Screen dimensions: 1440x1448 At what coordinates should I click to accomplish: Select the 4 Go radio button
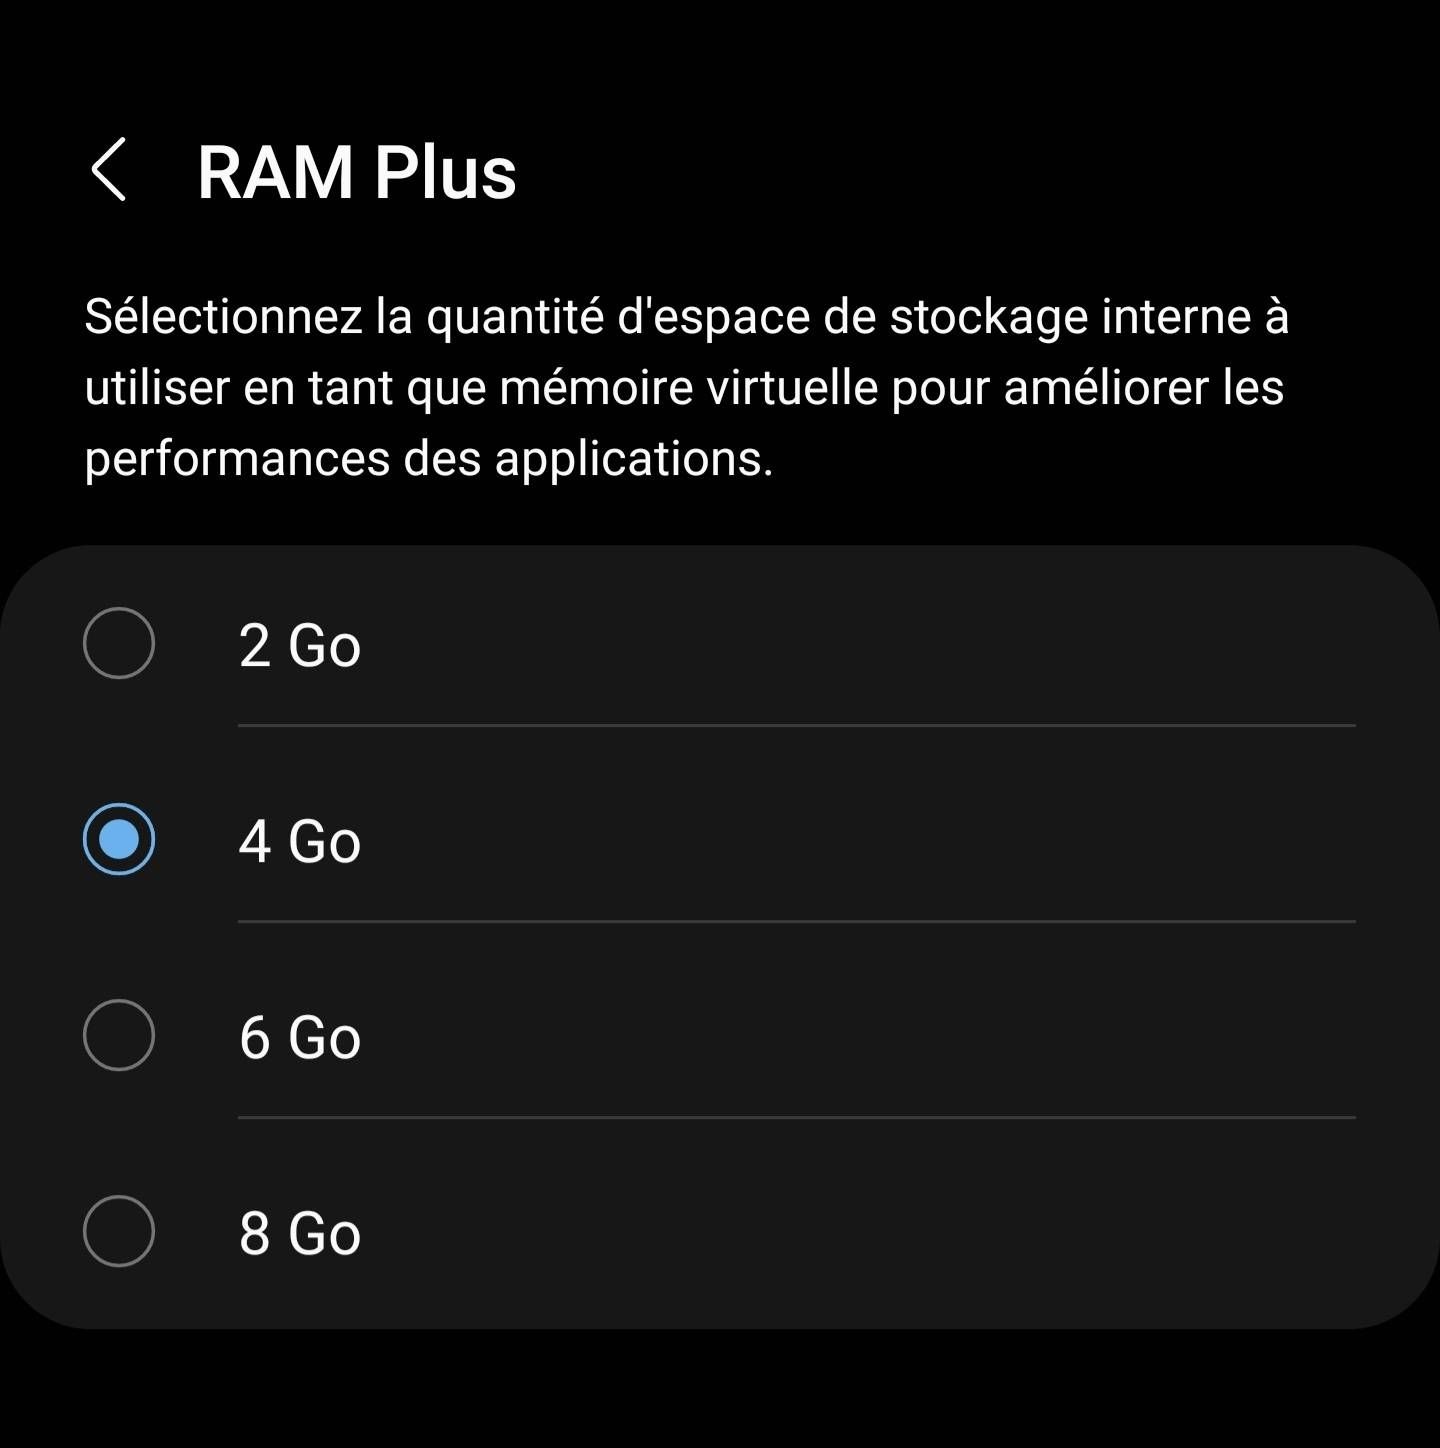coord(119,839)
